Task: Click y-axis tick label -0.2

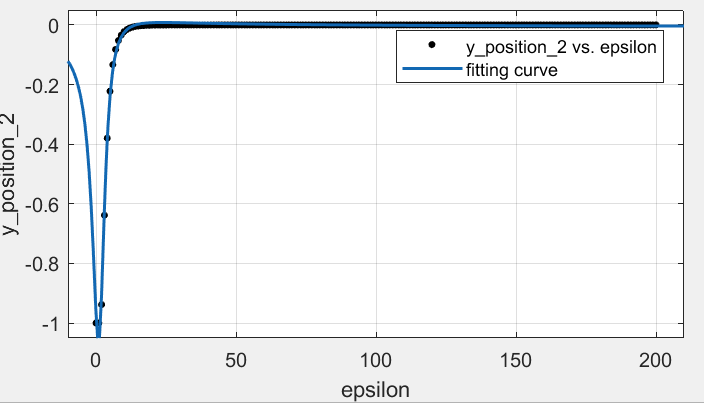Action: (43, 85)
